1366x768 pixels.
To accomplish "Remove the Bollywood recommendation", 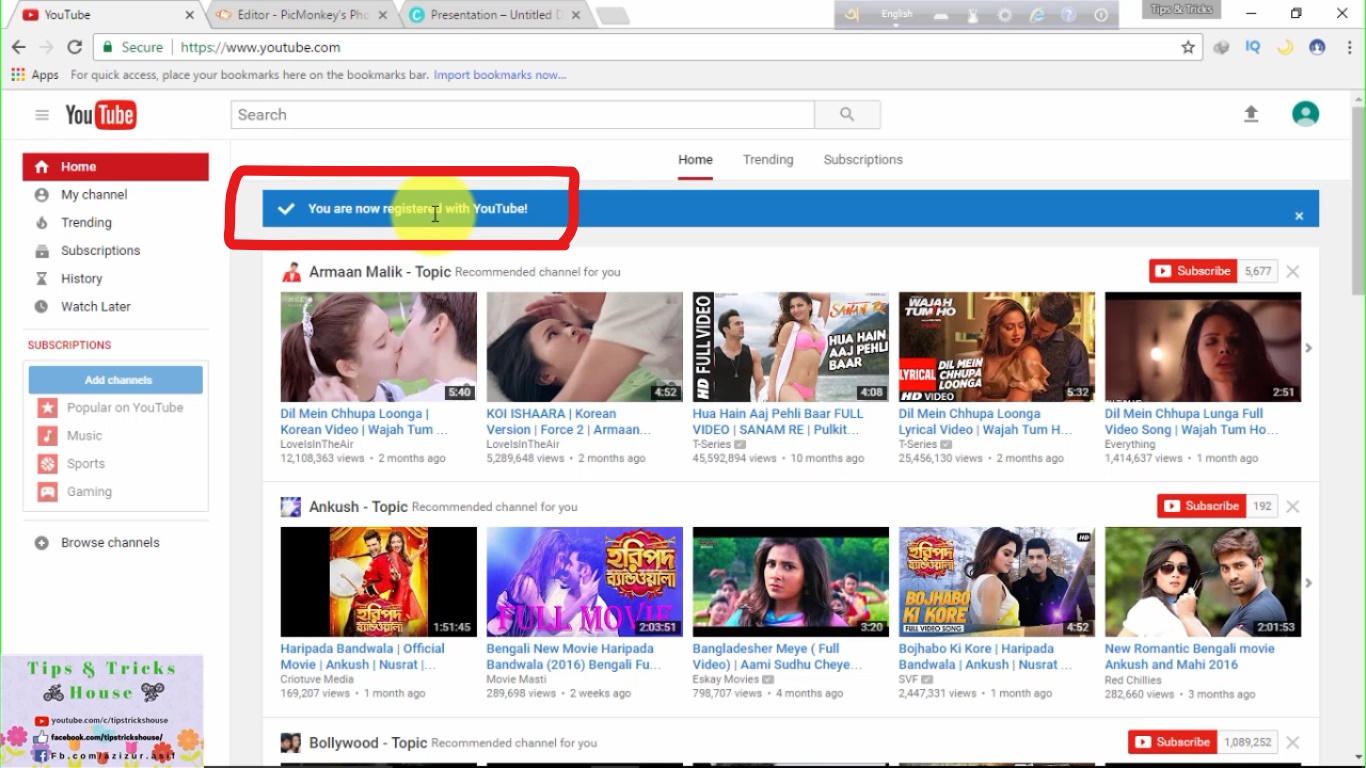I will point(1293,742).
